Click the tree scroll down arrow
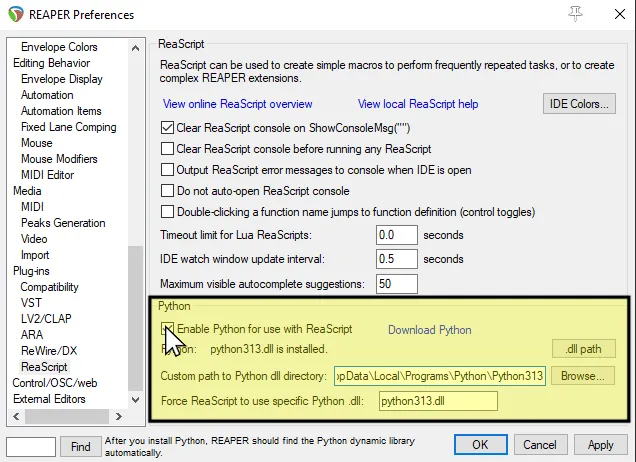The width and height of the screenshot is (636, 462). click(135, 400)
